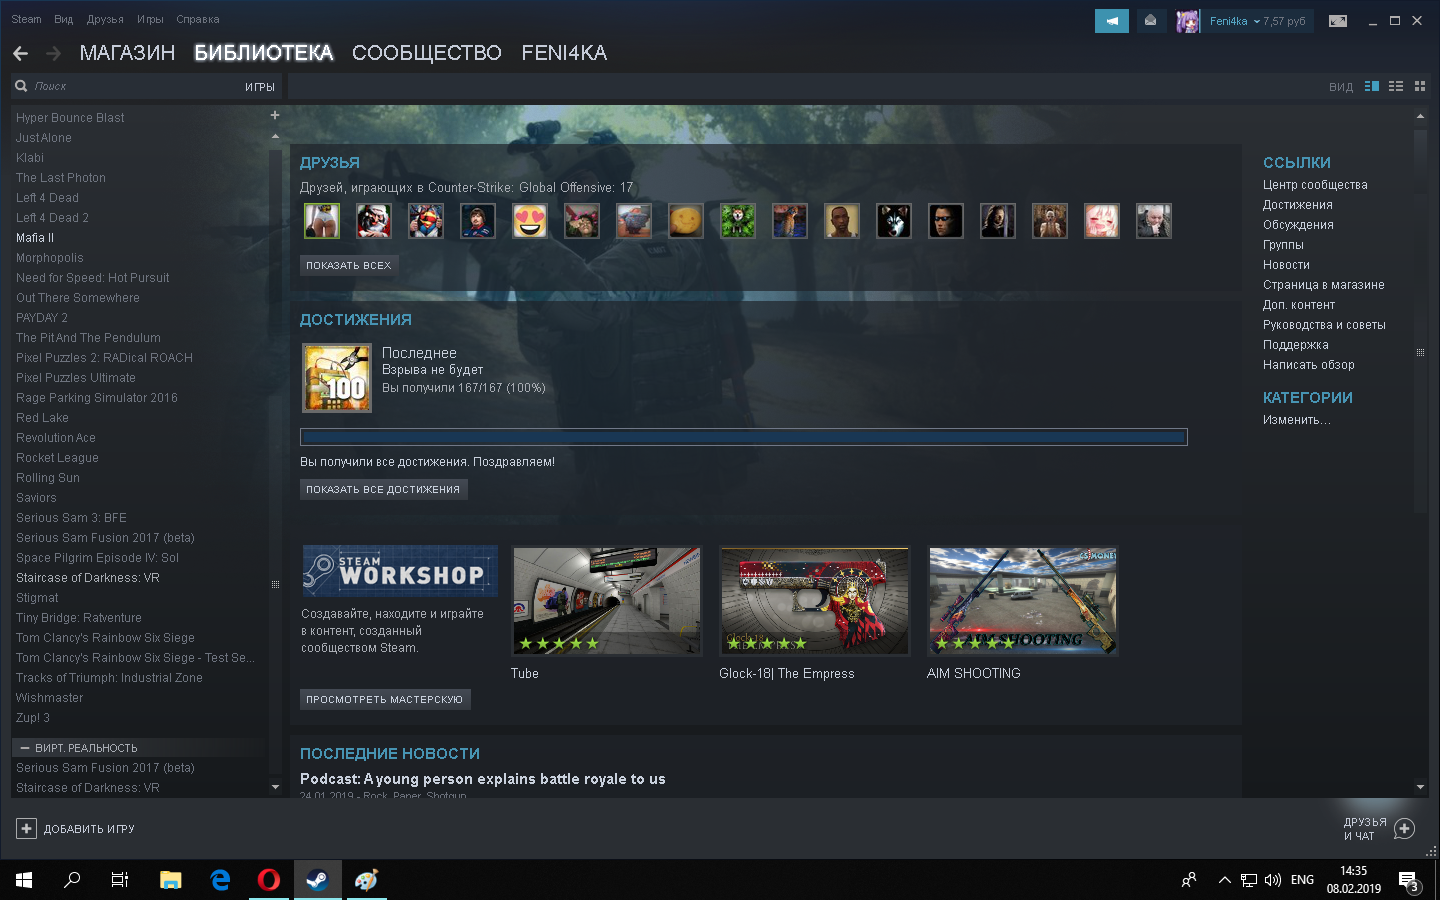Viewport: 1440px width, 900px height.
Task: Open the Справка menu
Action: click(198, 19)
